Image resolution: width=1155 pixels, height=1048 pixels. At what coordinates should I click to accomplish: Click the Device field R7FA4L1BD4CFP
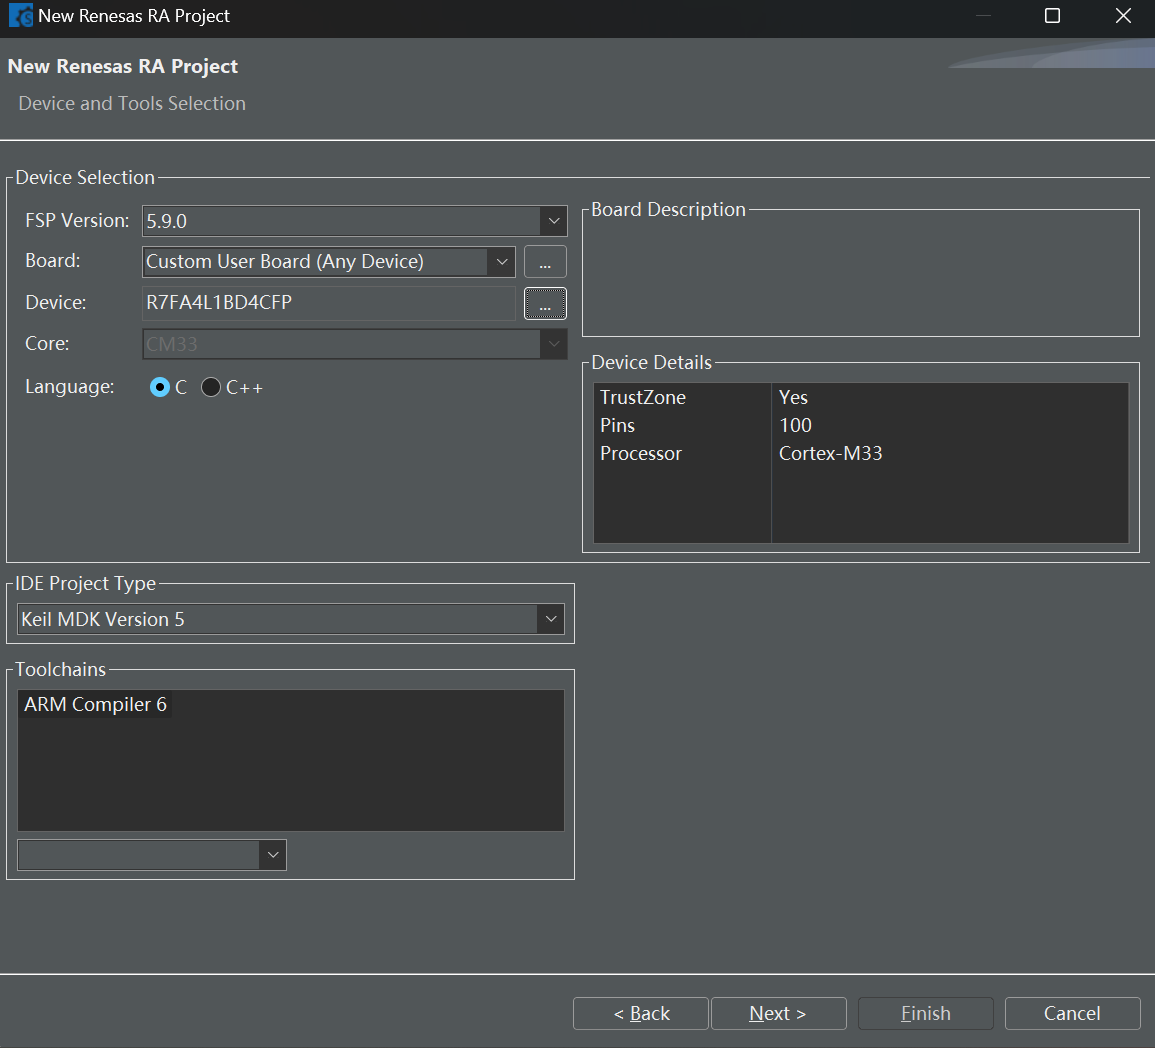[329, 303]
